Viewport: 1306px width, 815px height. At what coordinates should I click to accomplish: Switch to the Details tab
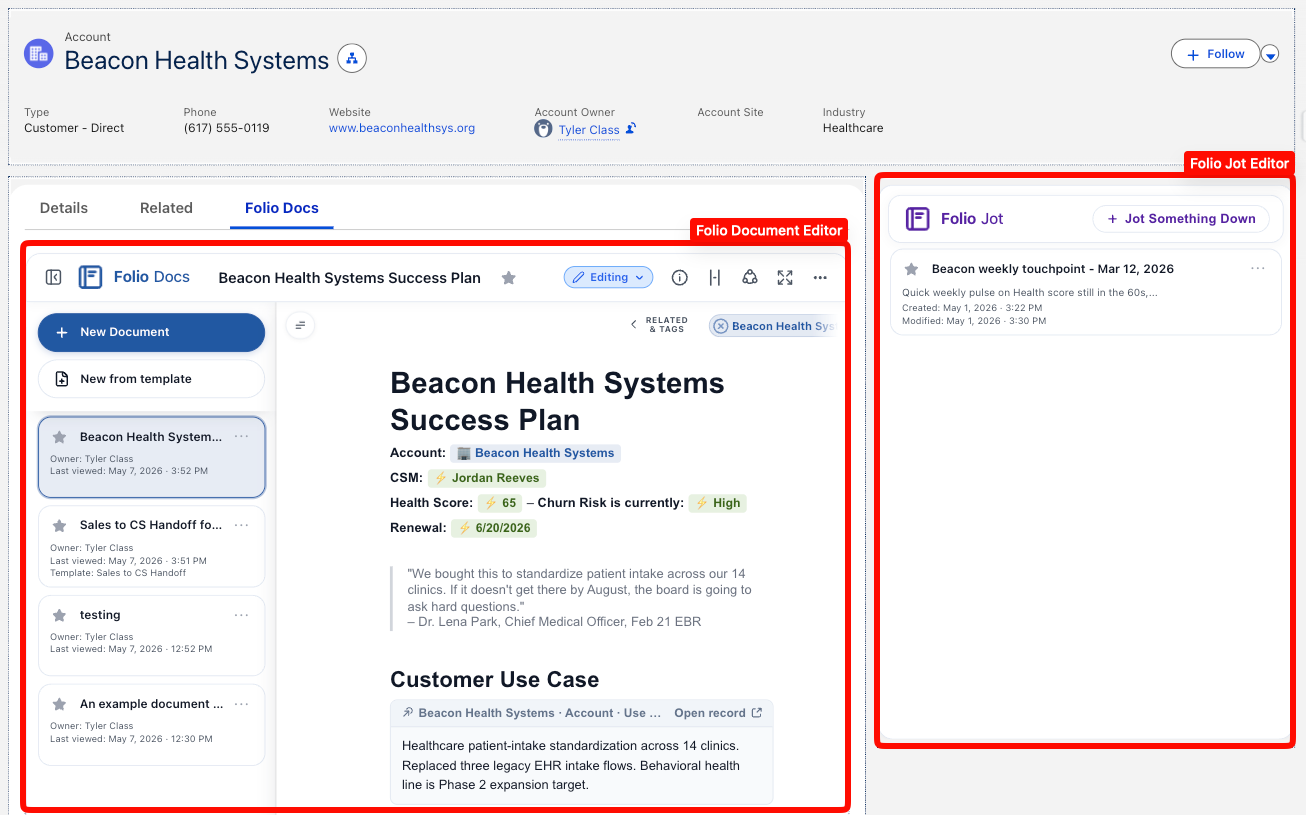(x=64, y=208)
